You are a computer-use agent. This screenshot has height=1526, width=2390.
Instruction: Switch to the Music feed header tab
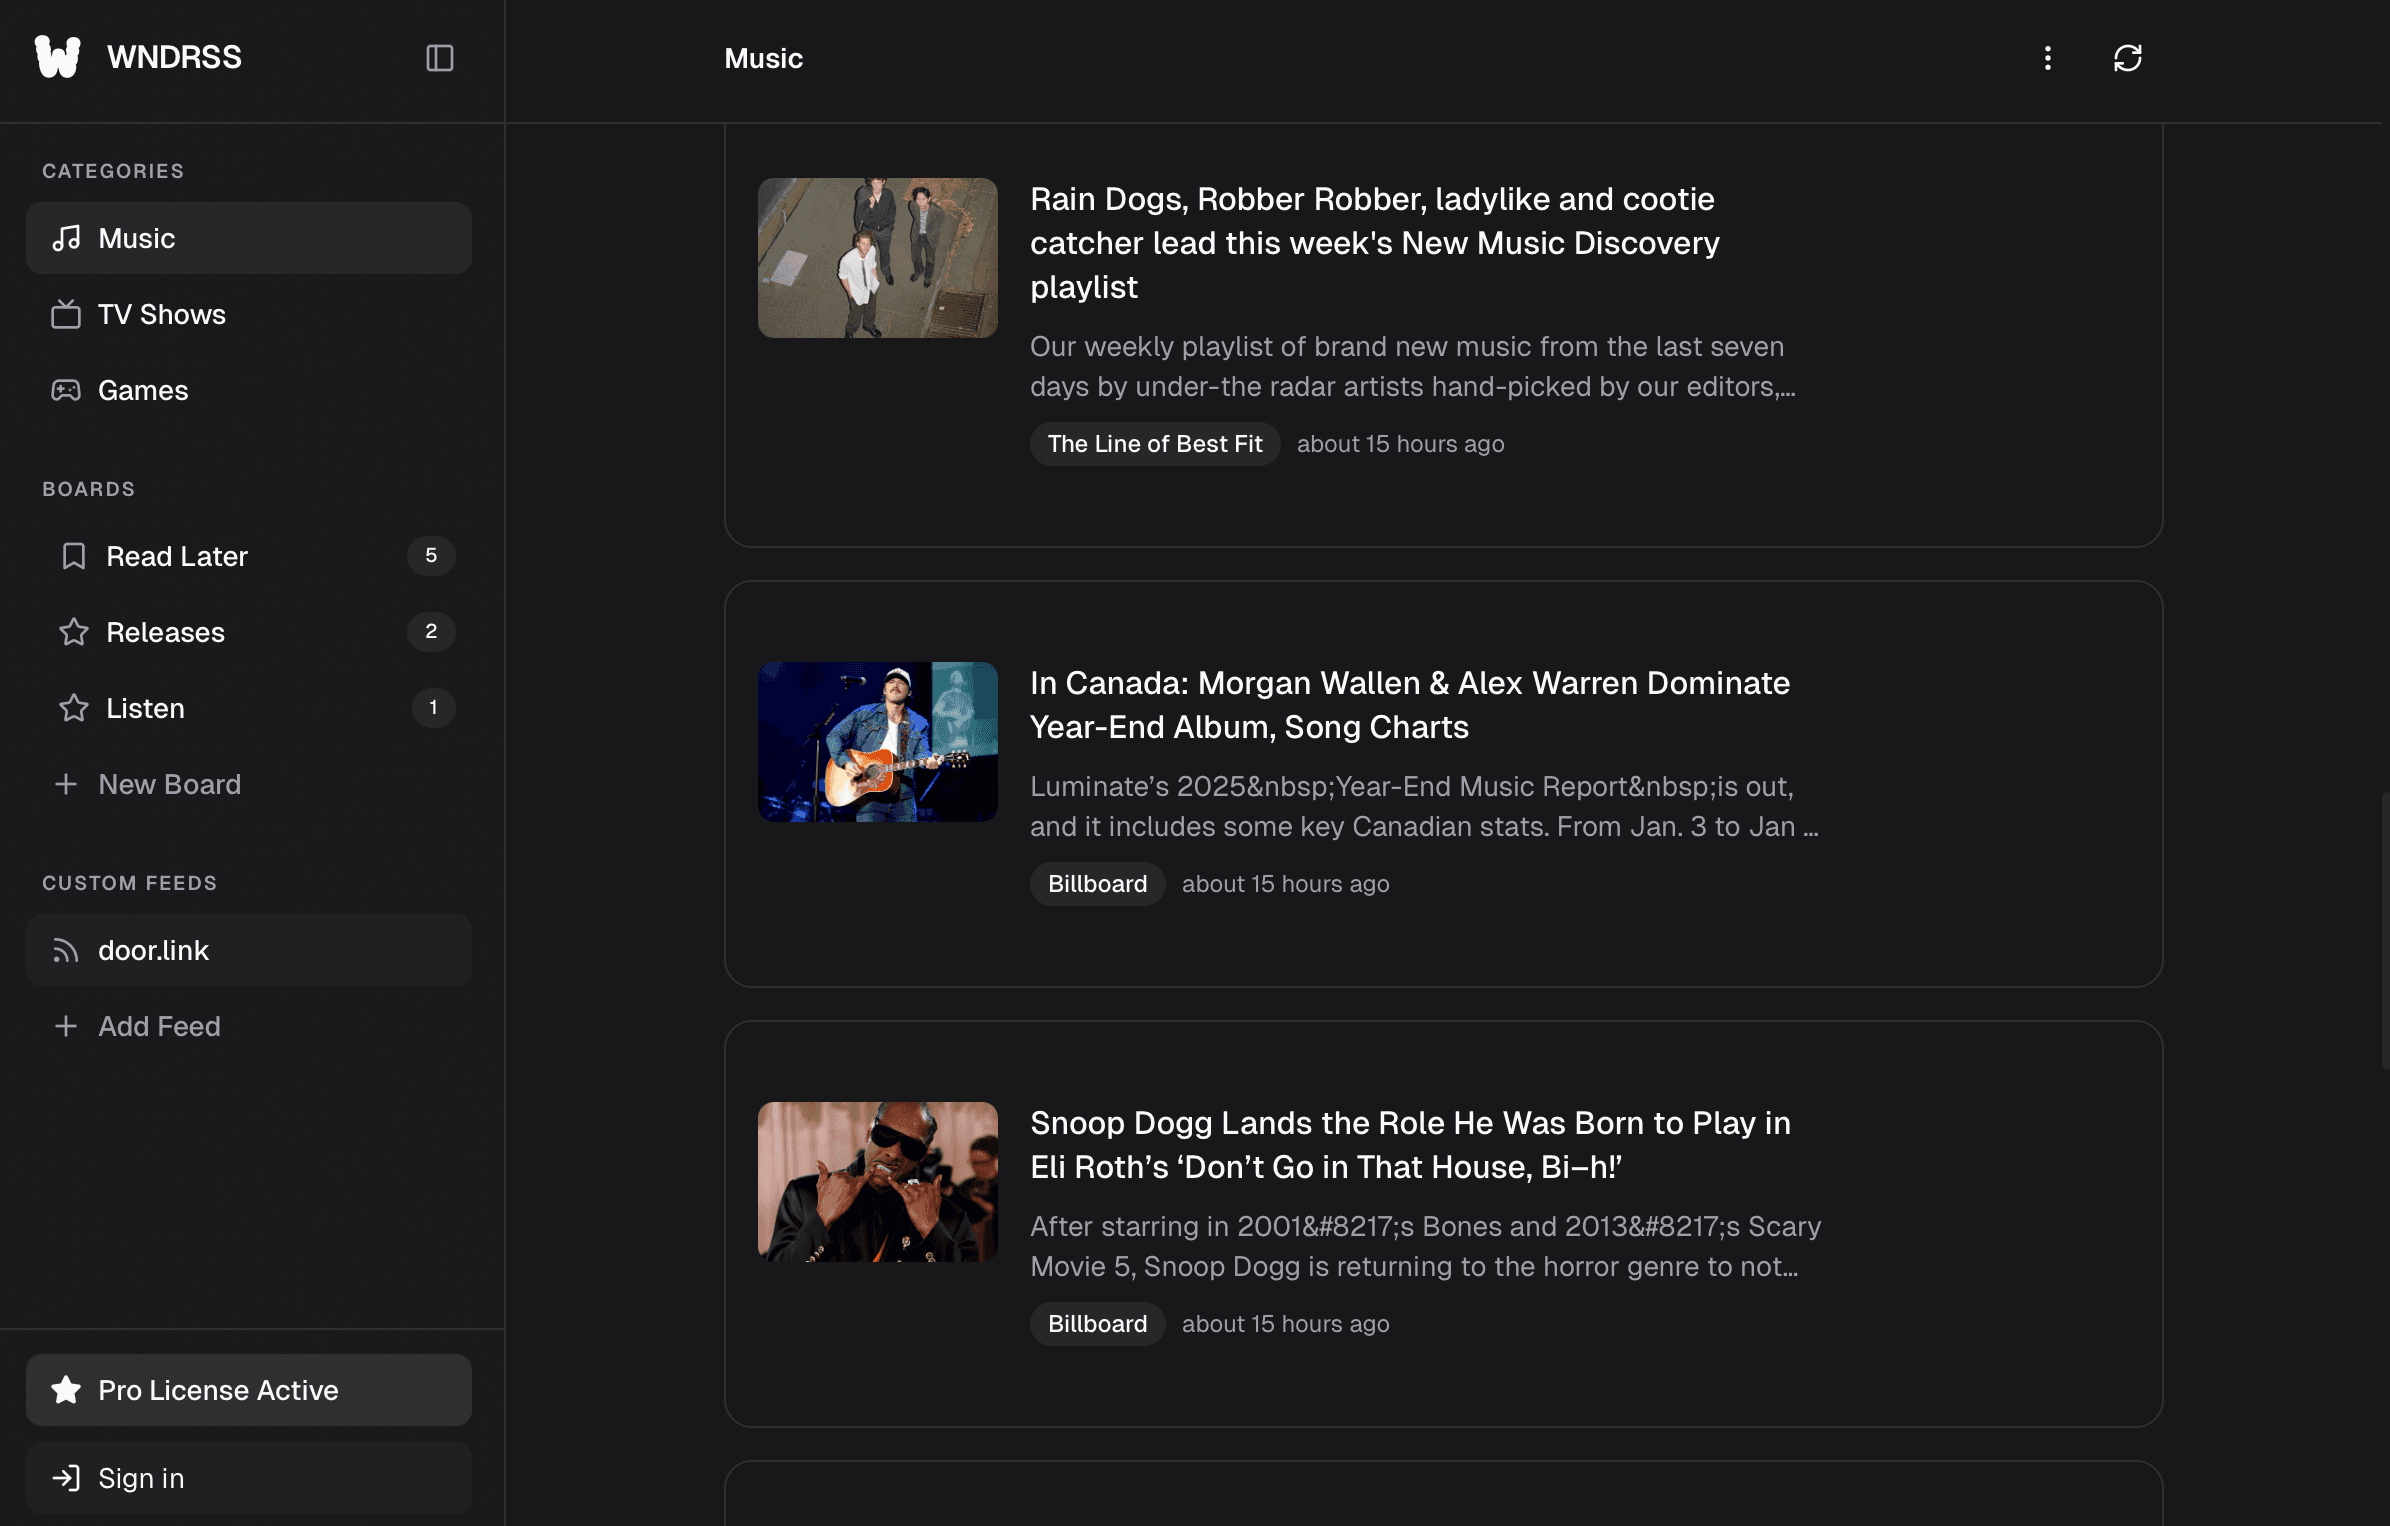pos(763,58)
